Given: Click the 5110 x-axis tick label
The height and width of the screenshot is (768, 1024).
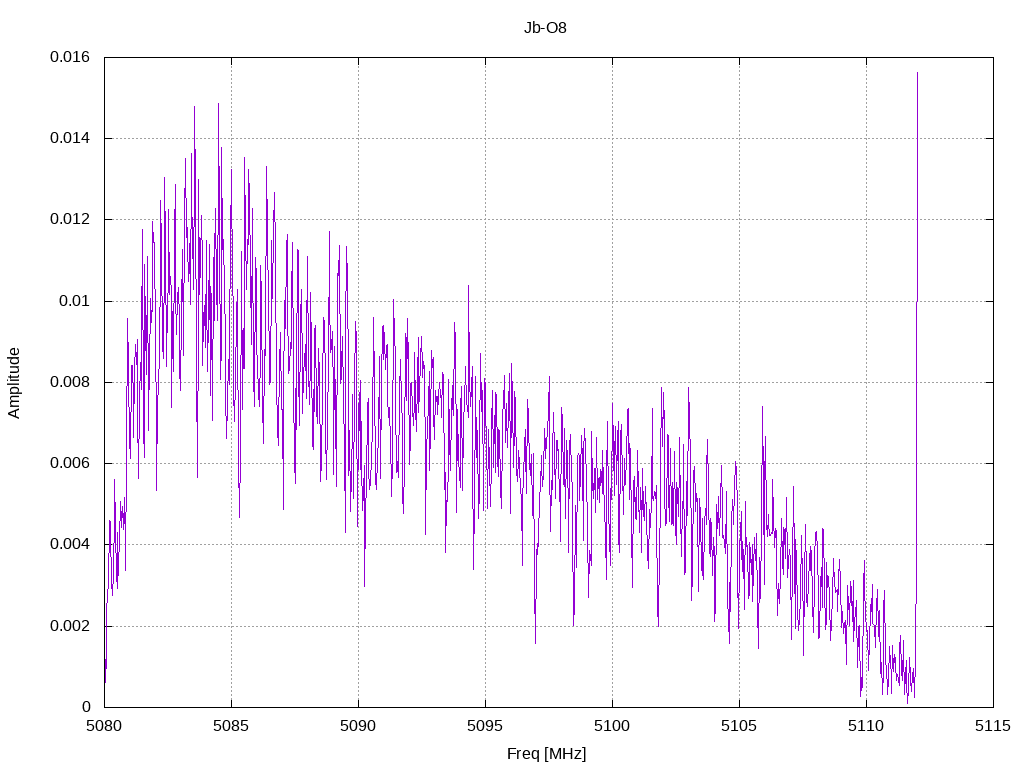Looking at the screenshot, I should tap(867, 726).
